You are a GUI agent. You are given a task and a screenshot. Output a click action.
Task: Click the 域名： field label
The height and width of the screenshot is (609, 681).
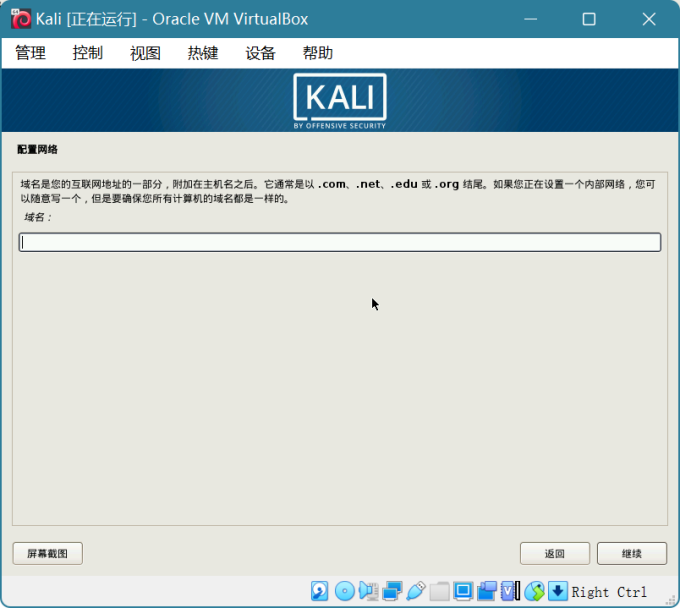[x=38, y=217]
